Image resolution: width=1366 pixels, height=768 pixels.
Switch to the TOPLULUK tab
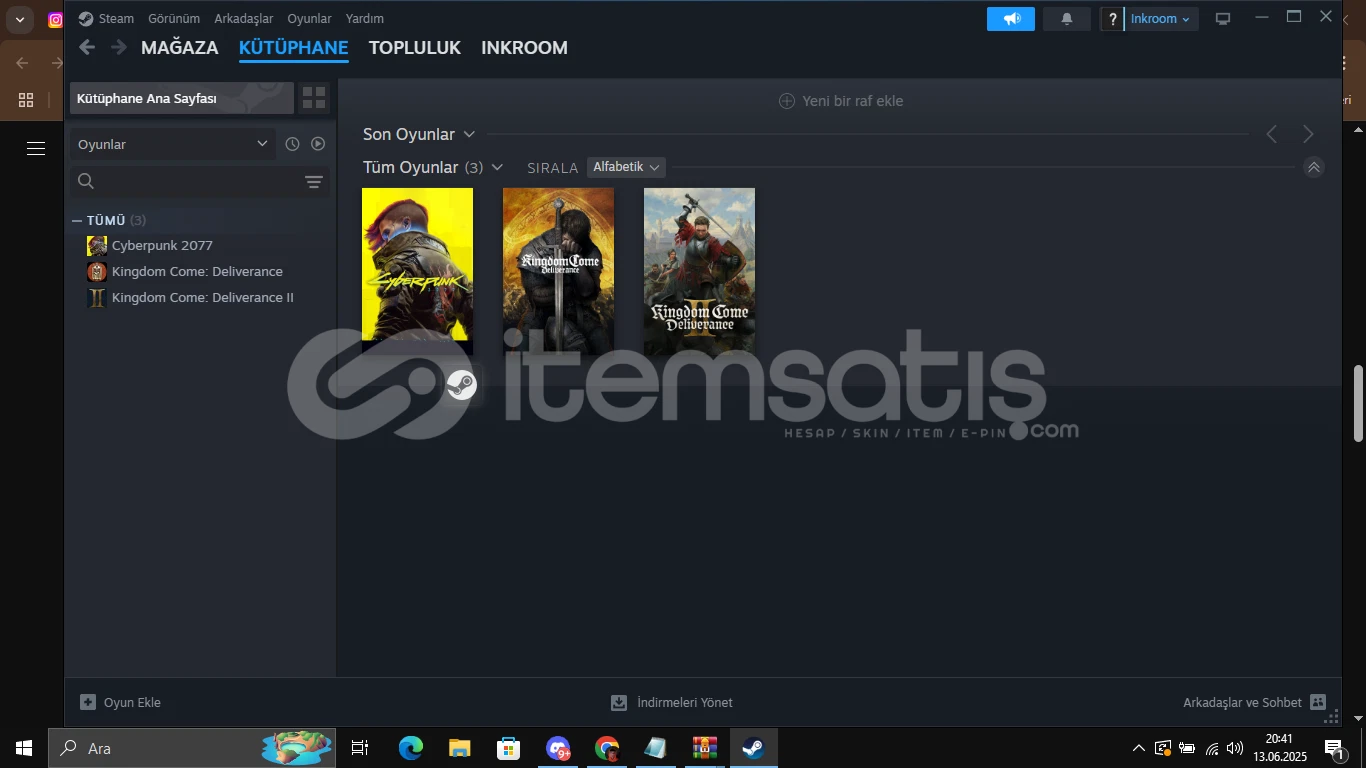click(x=415, y=48)
